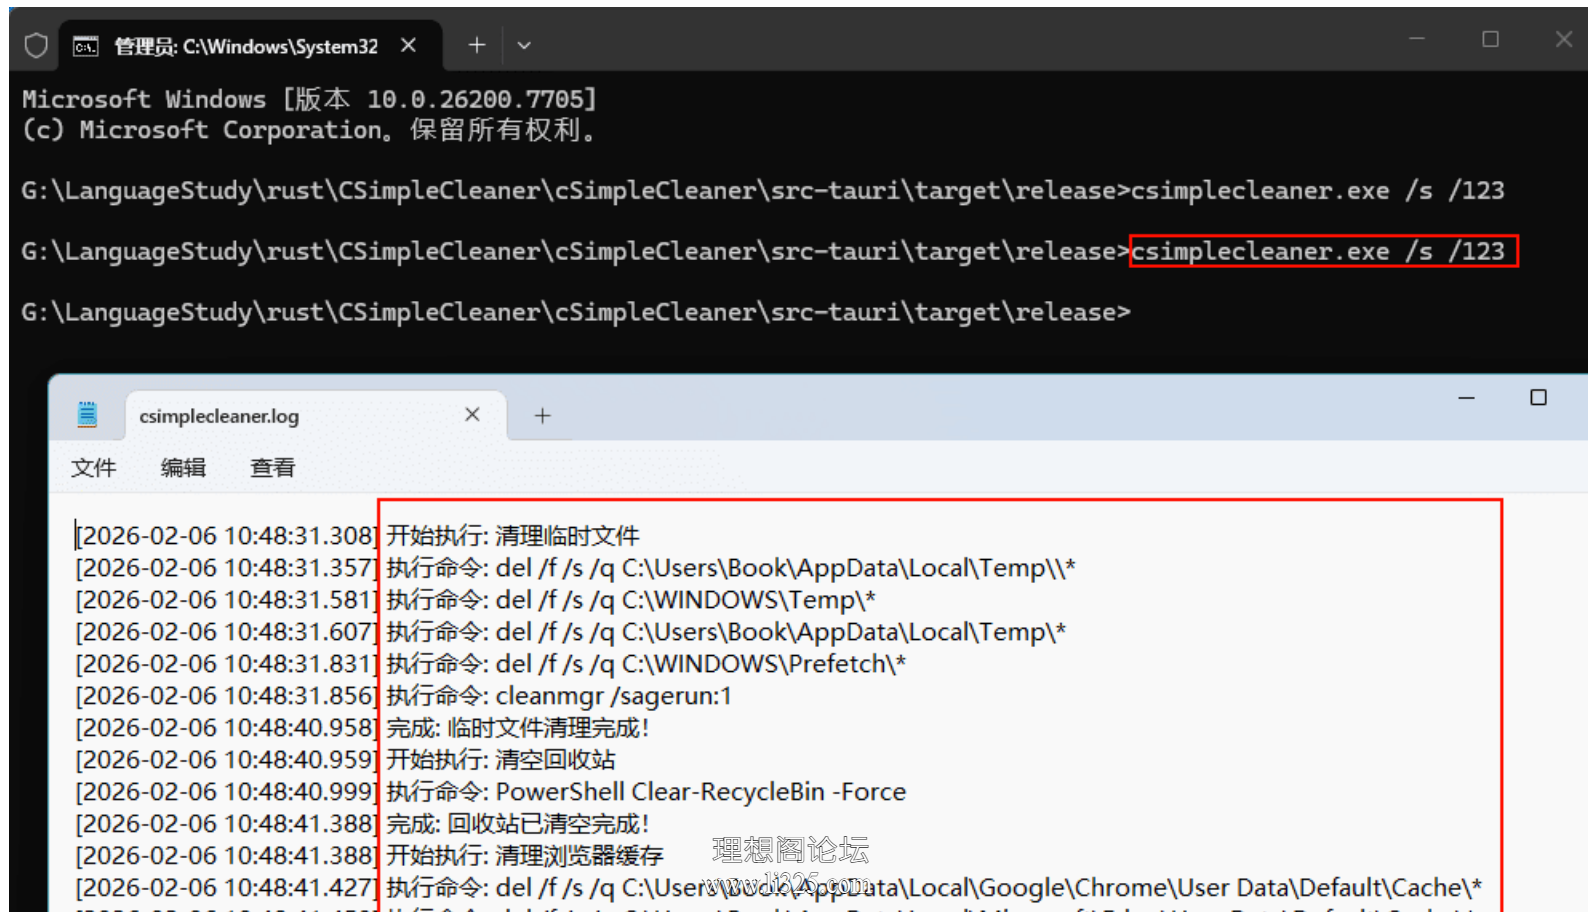Click the shield icon in terminal title bar
1588x912 pixels.
pos(36,46)
